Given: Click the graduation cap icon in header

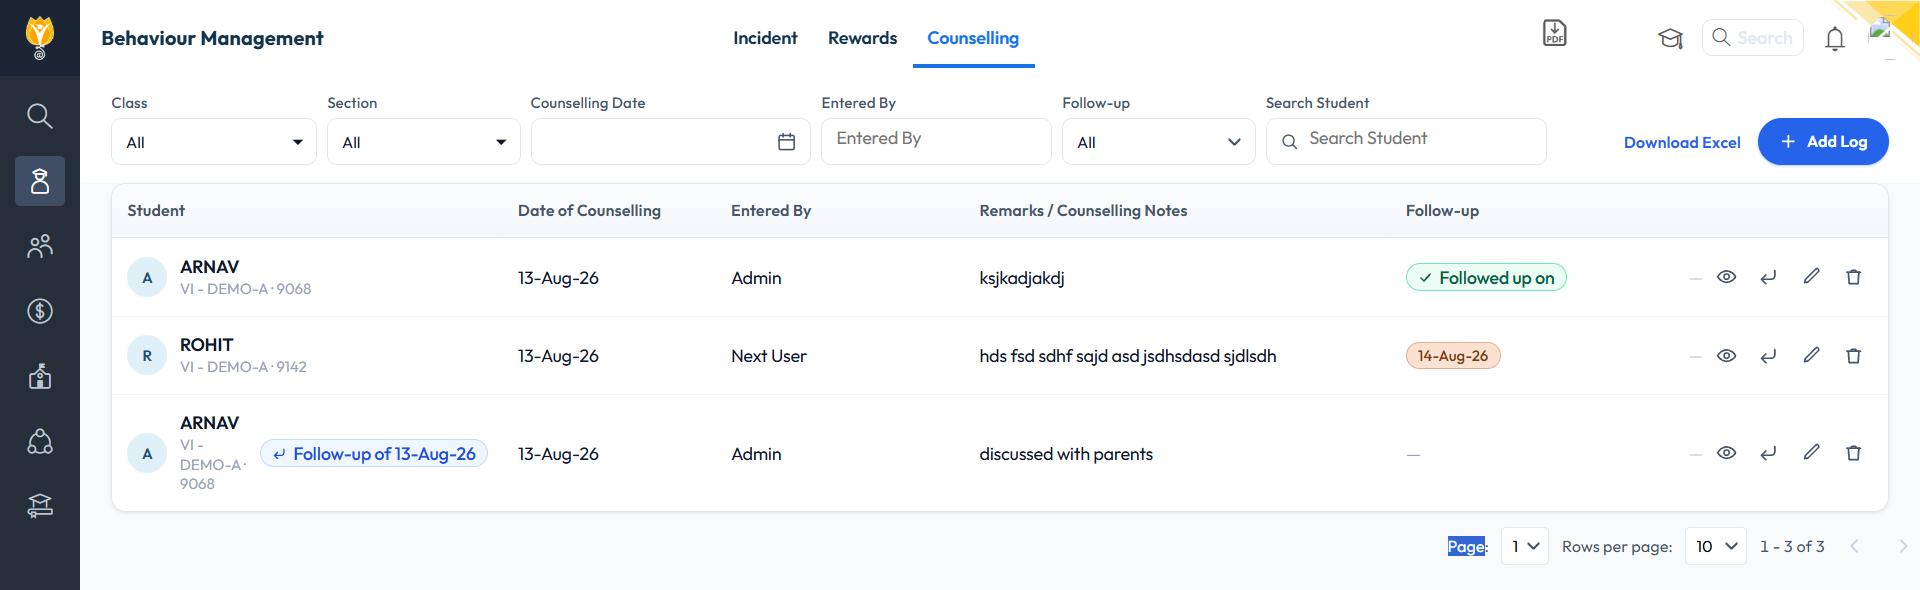Looking at the screenshot, I should (1670, 39).
